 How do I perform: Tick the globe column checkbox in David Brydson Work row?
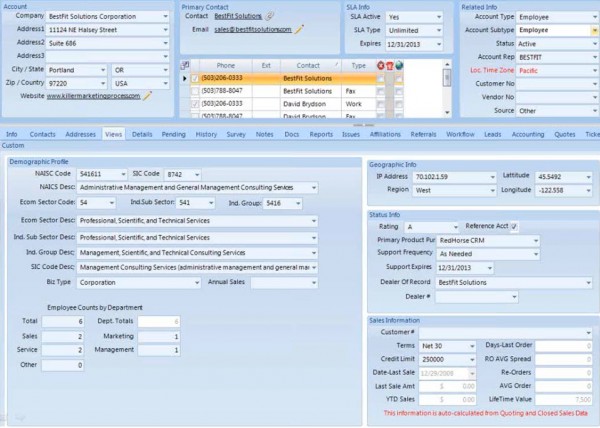(x=399, y=104)
